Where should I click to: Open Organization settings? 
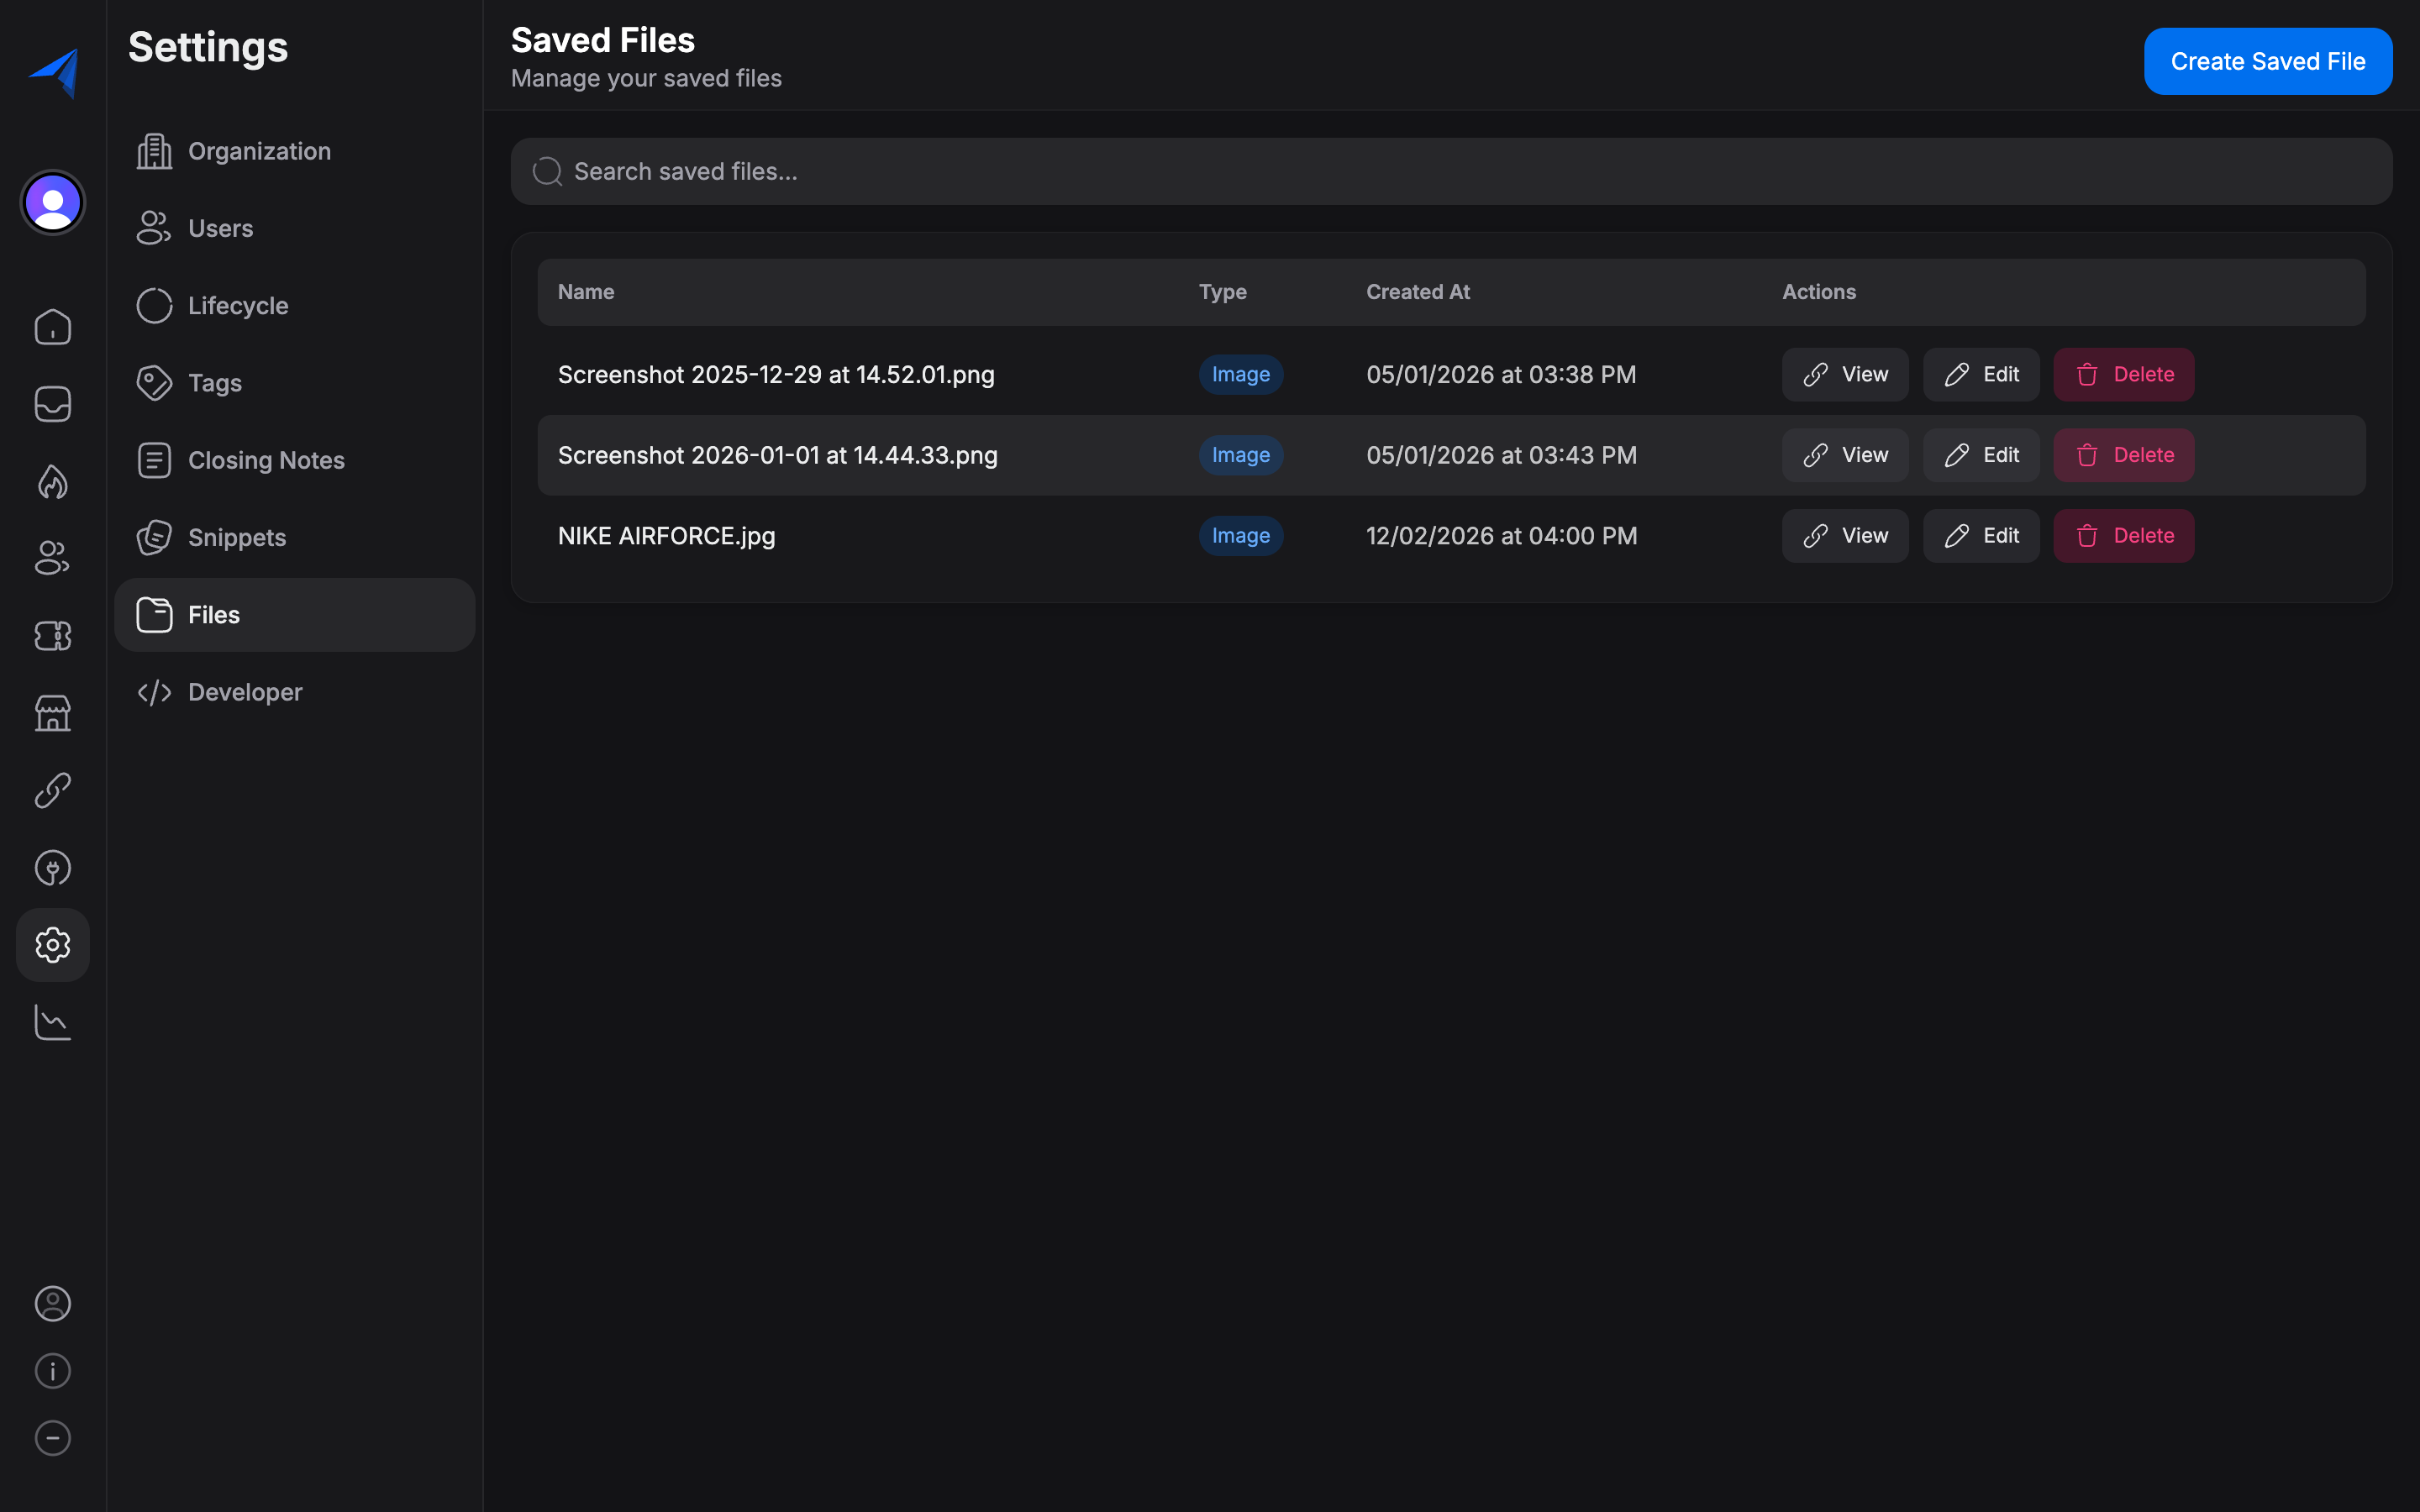tap(259, 151)
